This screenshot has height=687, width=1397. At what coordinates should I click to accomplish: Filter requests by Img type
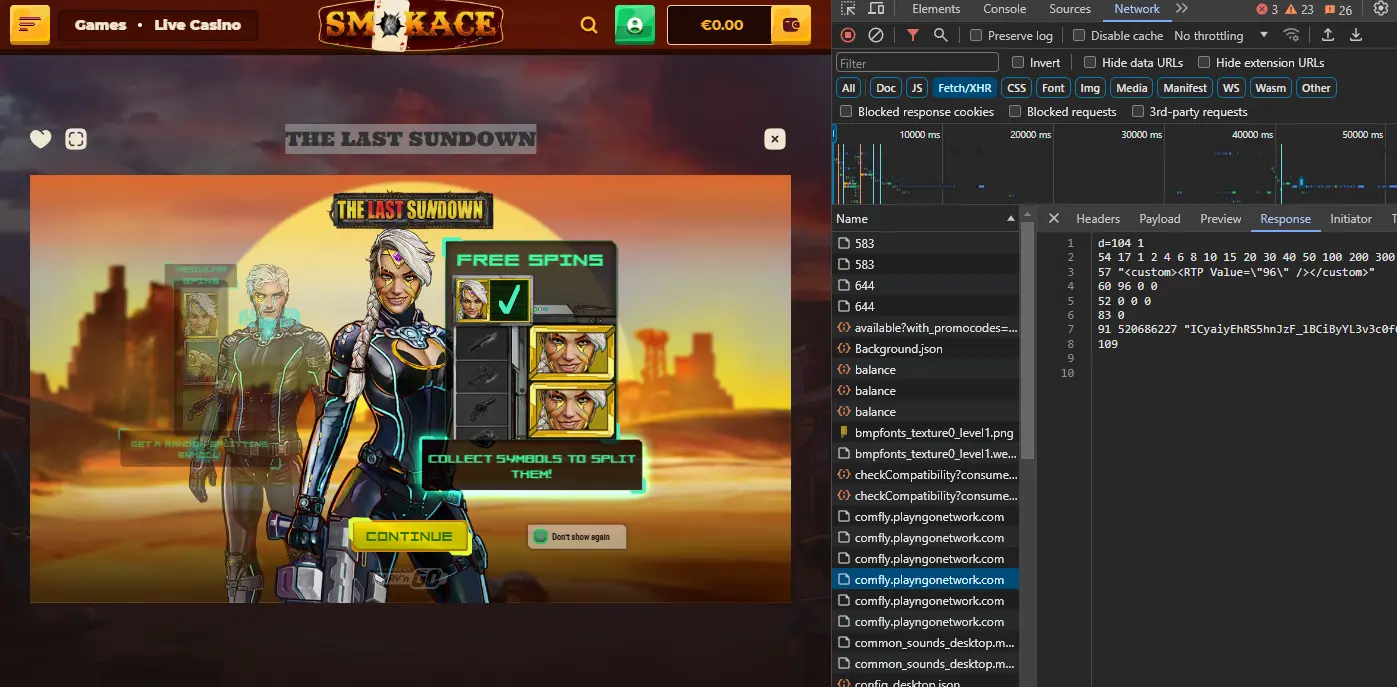1090,88
